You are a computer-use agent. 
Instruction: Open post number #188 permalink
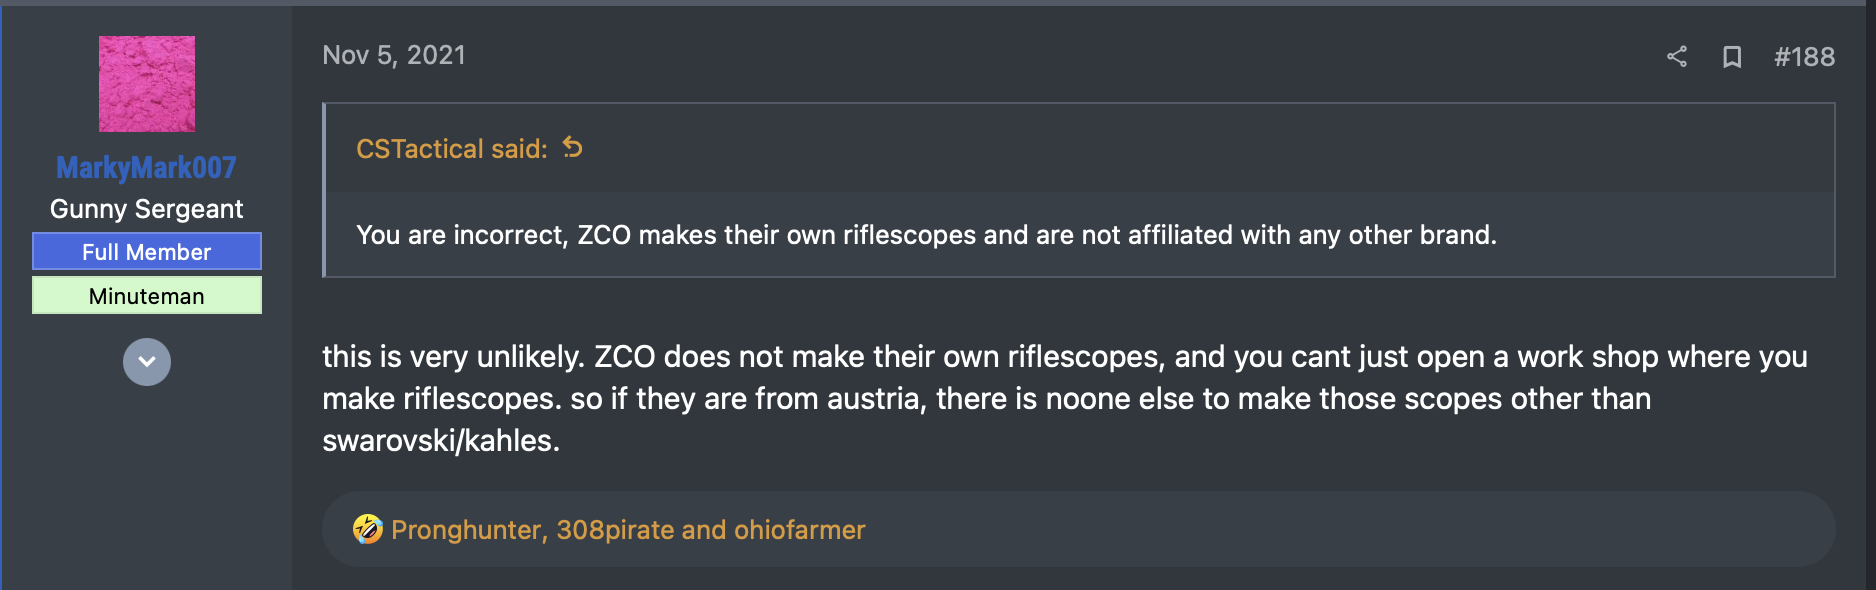point(1804,57)
